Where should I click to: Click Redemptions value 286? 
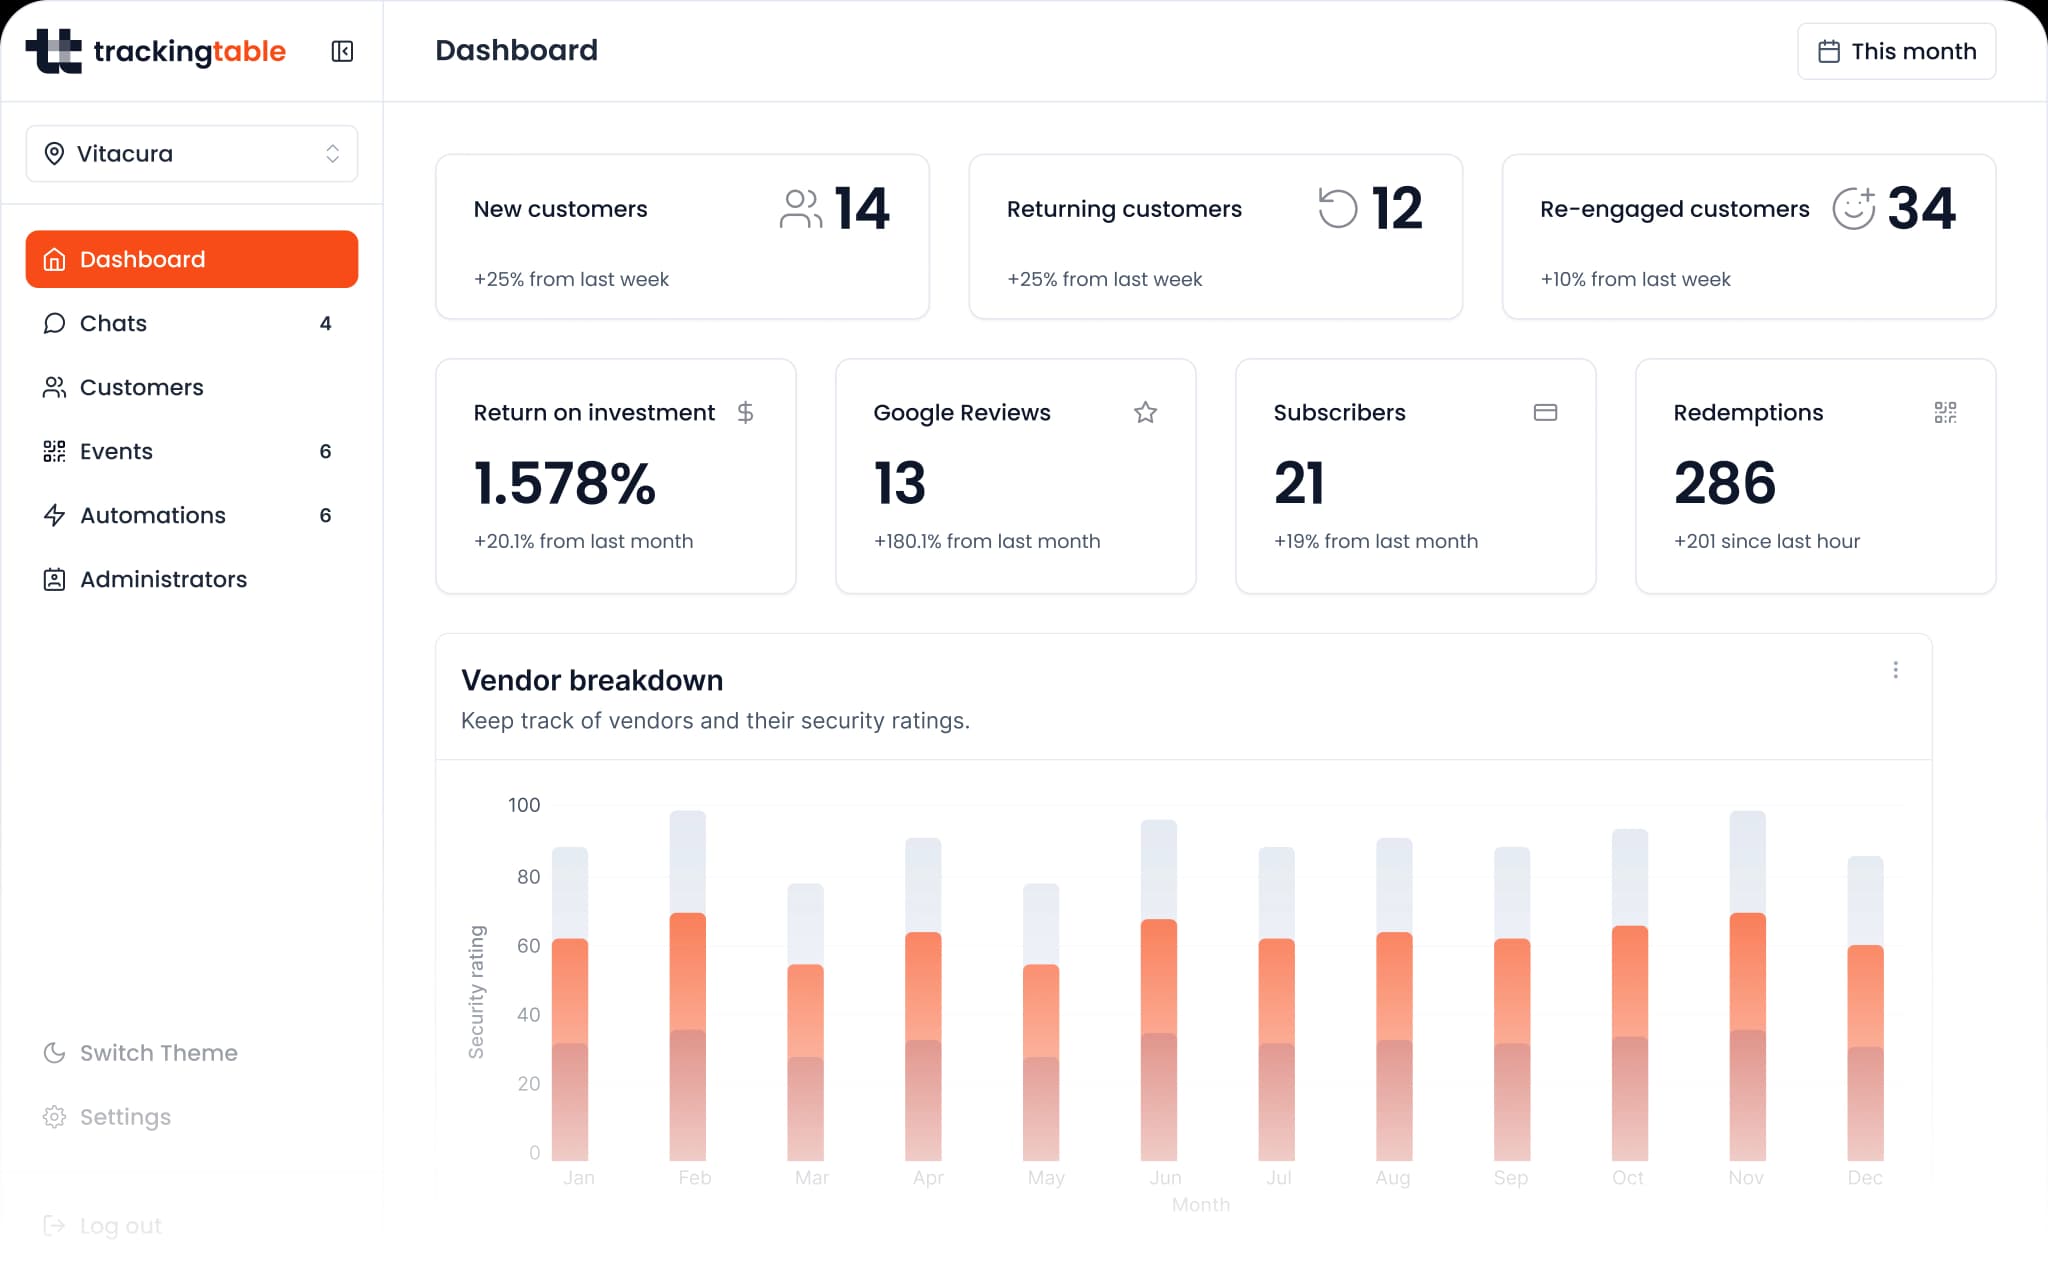coord(1725,483)
